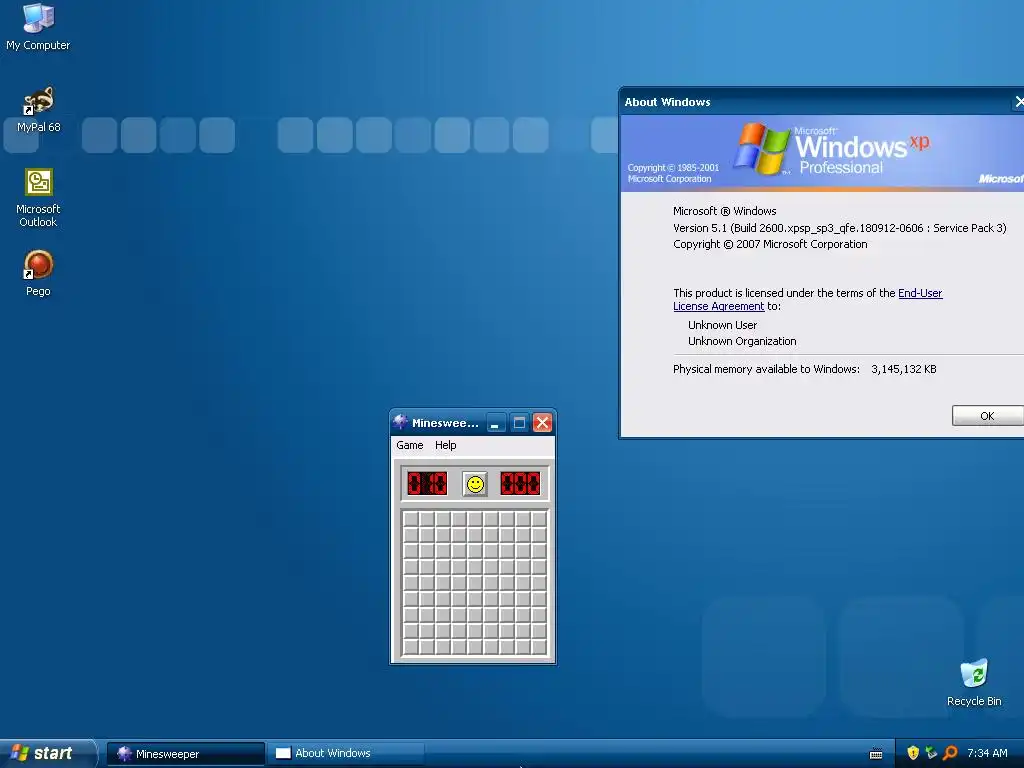This screenshot has height=768, width=1024.
Task: Open the Windows start menu
Action: [47, 753]
